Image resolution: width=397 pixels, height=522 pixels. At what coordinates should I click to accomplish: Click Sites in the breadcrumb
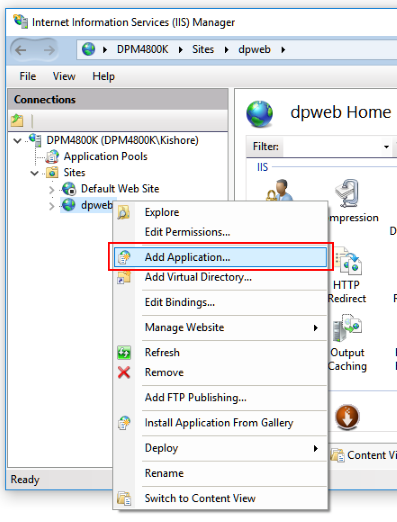point(203,49)
